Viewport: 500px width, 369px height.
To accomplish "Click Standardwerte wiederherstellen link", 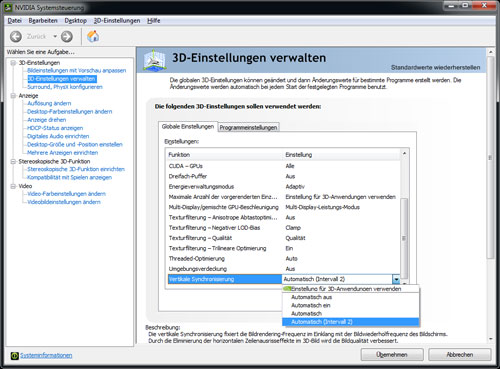I will click(435, 67).
